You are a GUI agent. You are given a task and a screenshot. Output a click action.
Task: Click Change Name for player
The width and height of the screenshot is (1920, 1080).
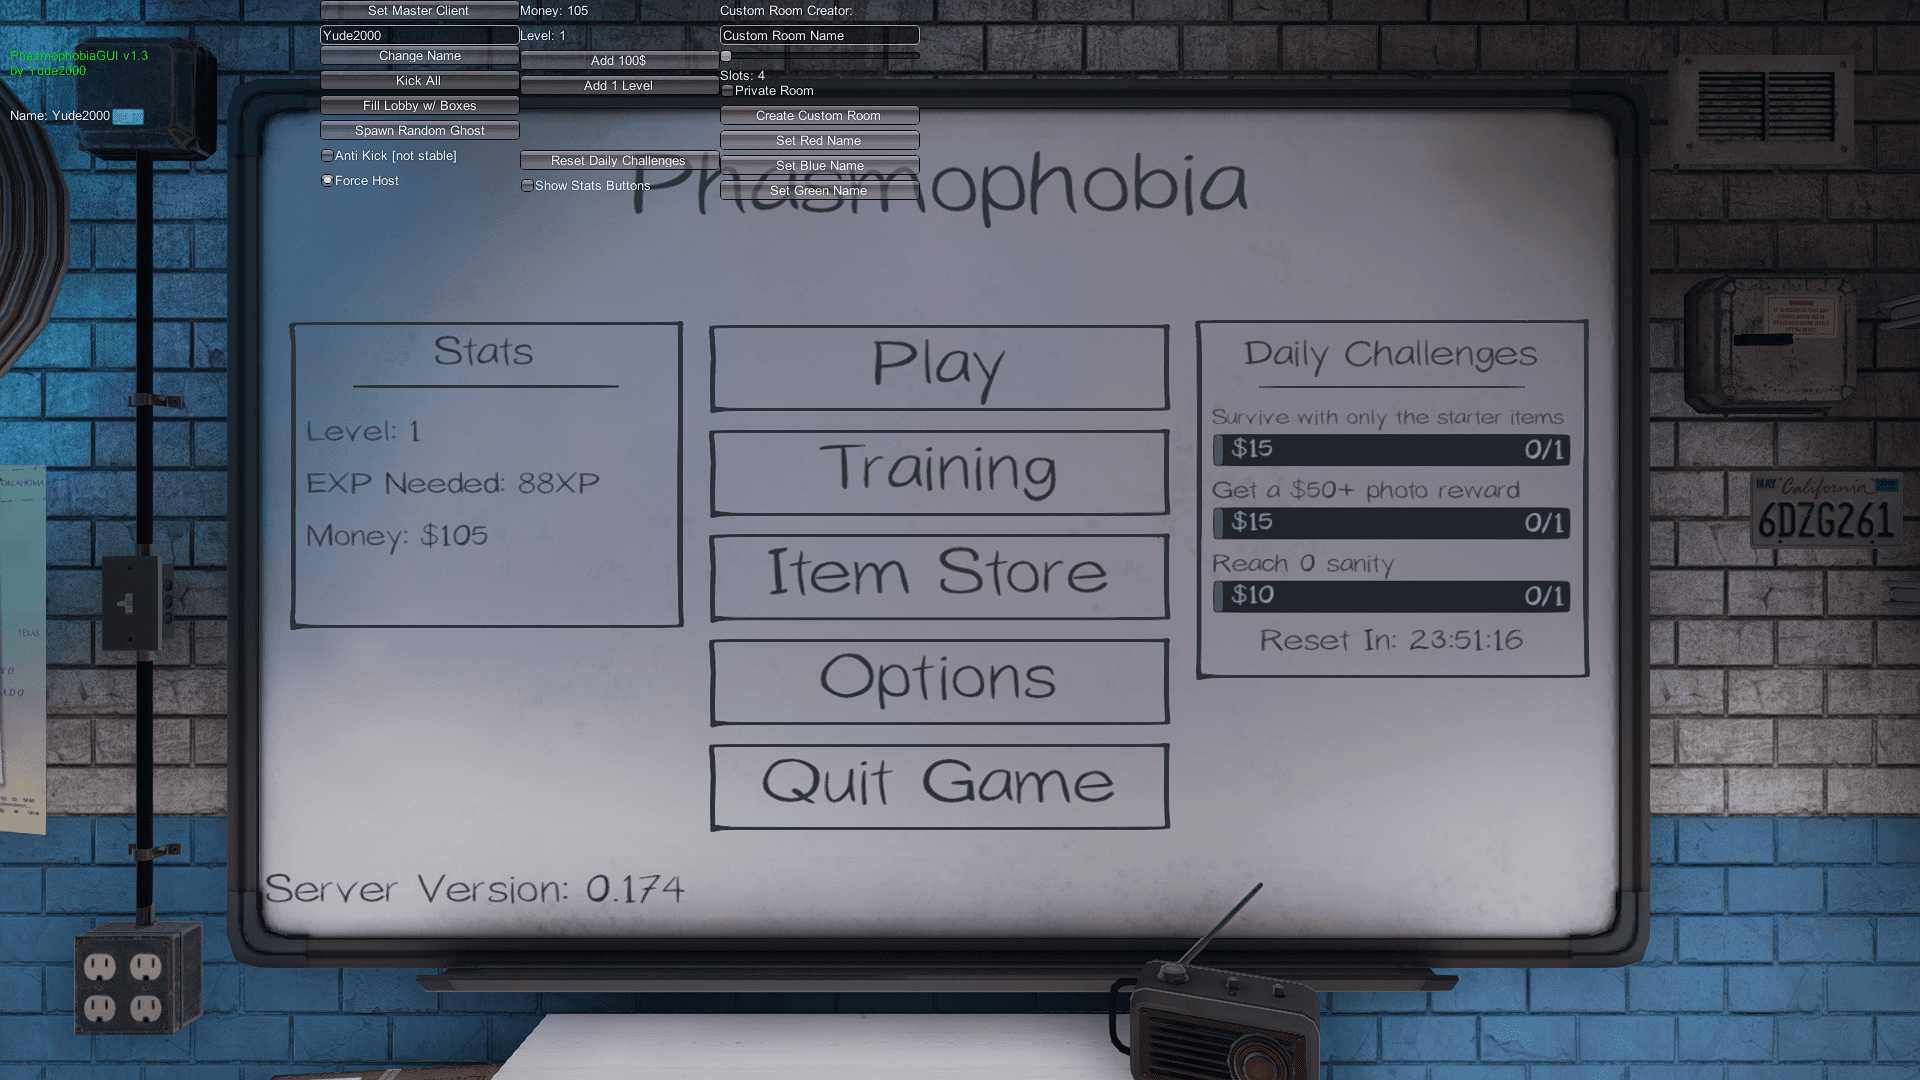(418, 54)
